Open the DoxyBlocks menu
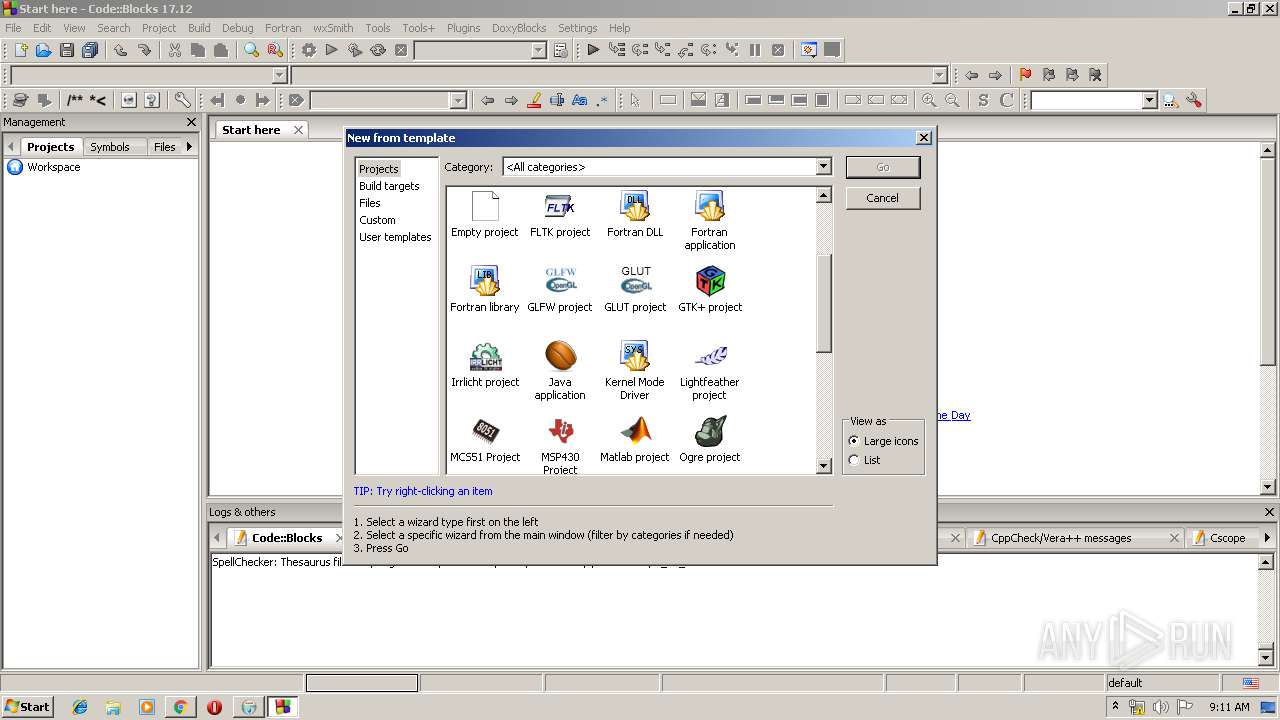The width and height of the screenshot is (1280, 720). [519, 28]
